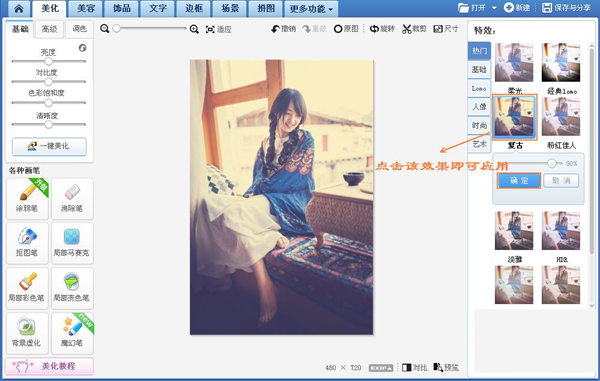
Task: Preview the image with 预览
Action: click(446, 368)
